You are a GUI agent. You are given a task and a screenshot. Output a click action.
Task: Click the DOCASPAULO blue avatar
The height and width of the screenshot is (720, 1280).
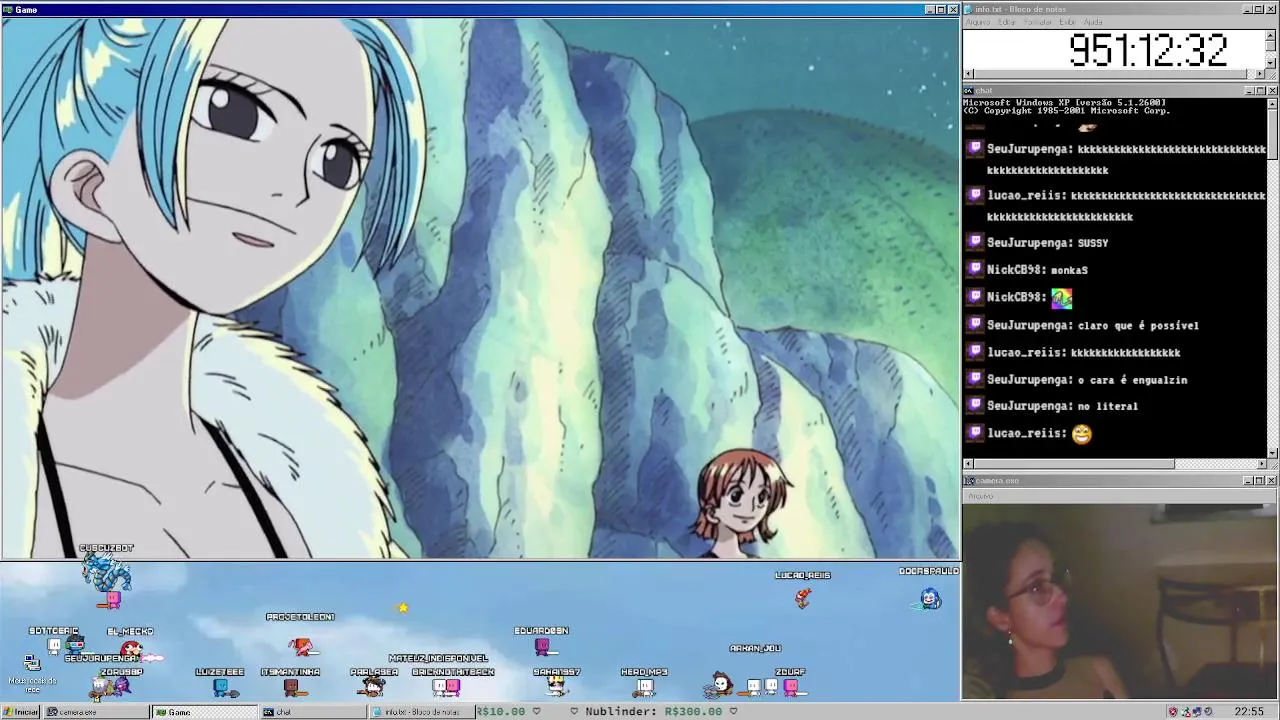(930, 597)
